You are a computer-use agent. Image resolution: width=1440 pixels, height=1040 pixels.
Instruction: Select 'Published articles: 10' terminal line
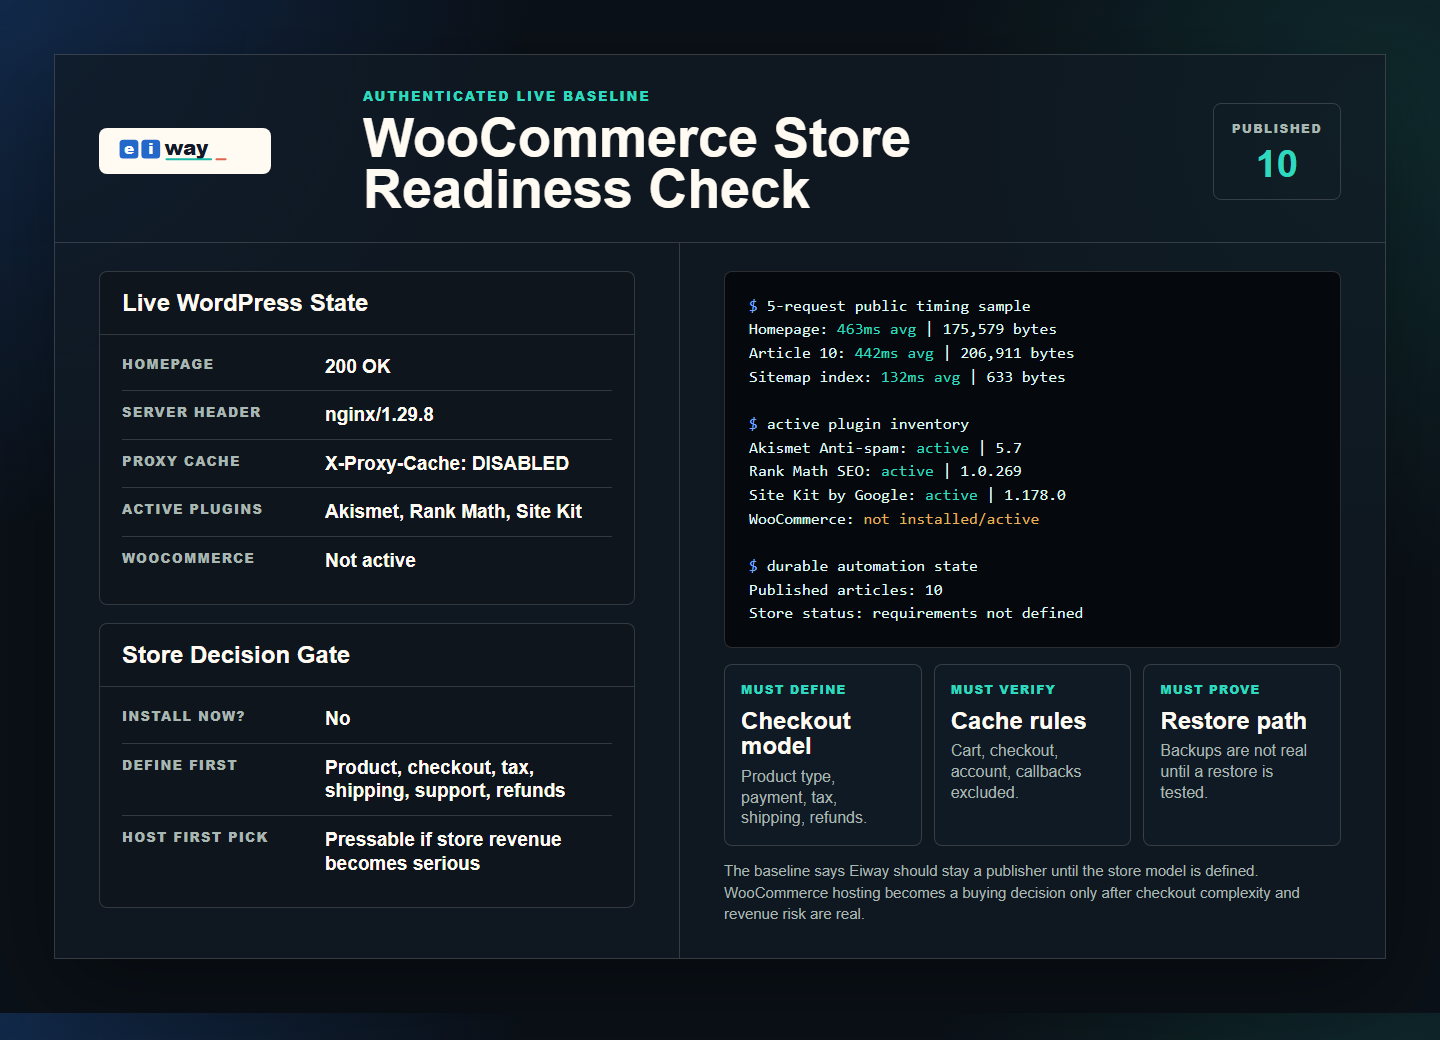[845, 590]
